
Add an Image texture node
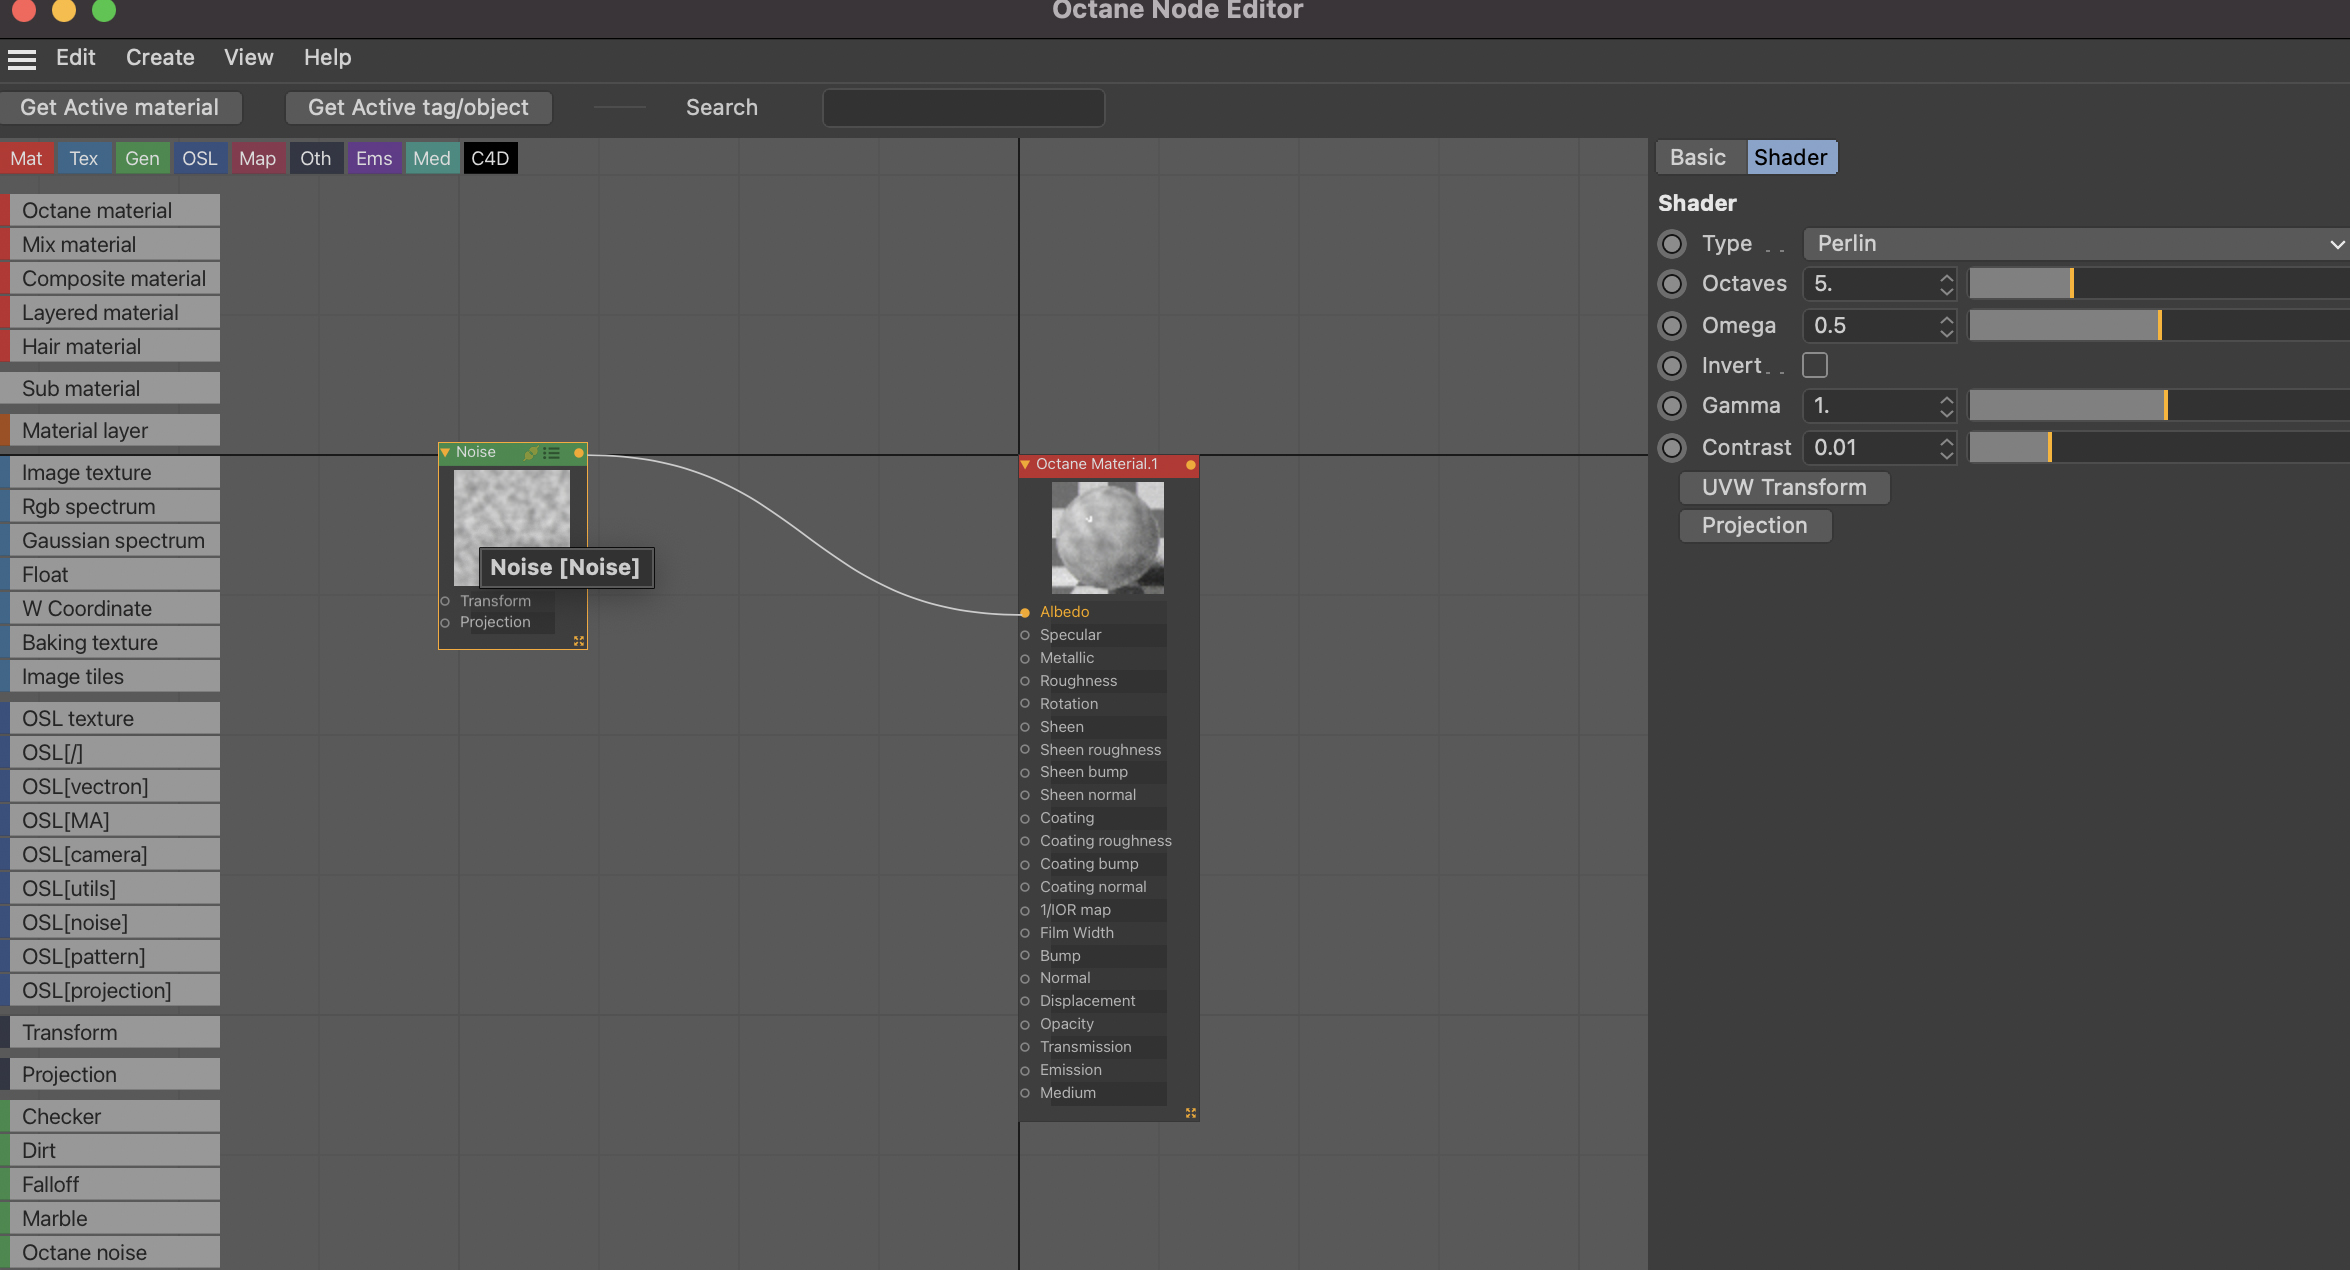pos(110,473)
